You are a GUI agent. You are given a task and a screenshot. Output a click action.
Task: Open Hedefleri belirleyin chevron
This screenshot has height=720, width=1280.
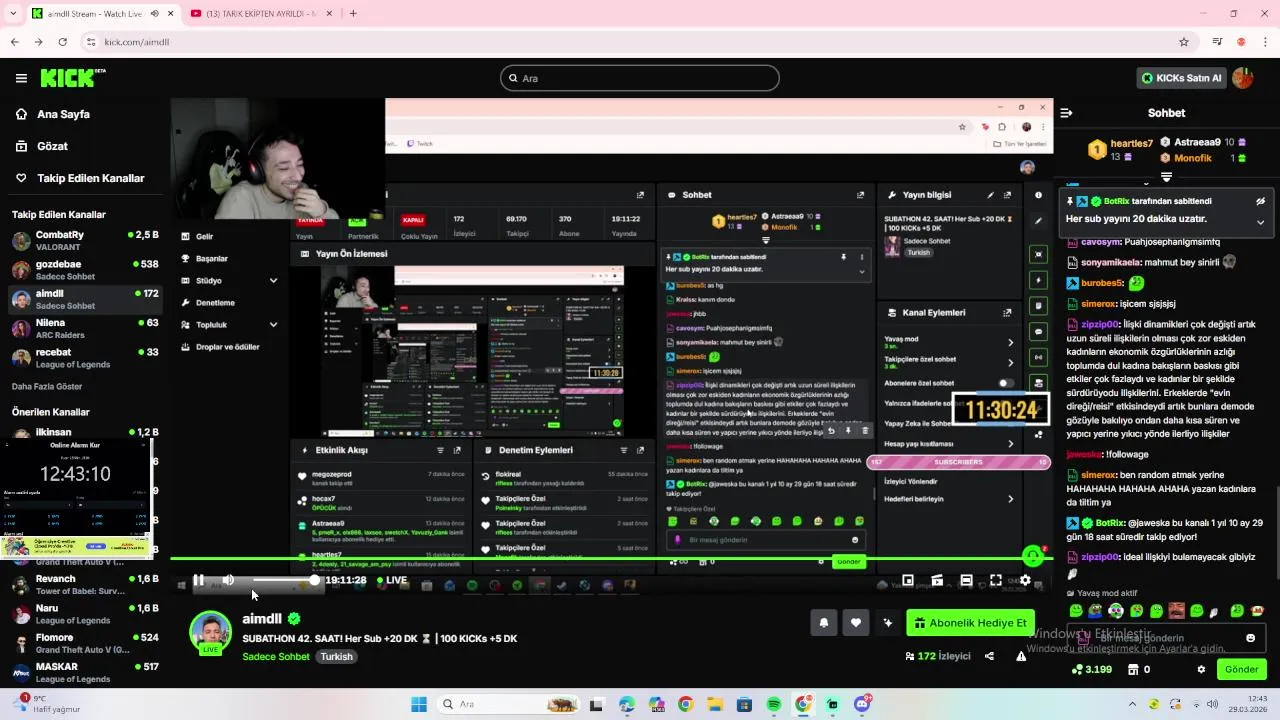pos(1010,499)
